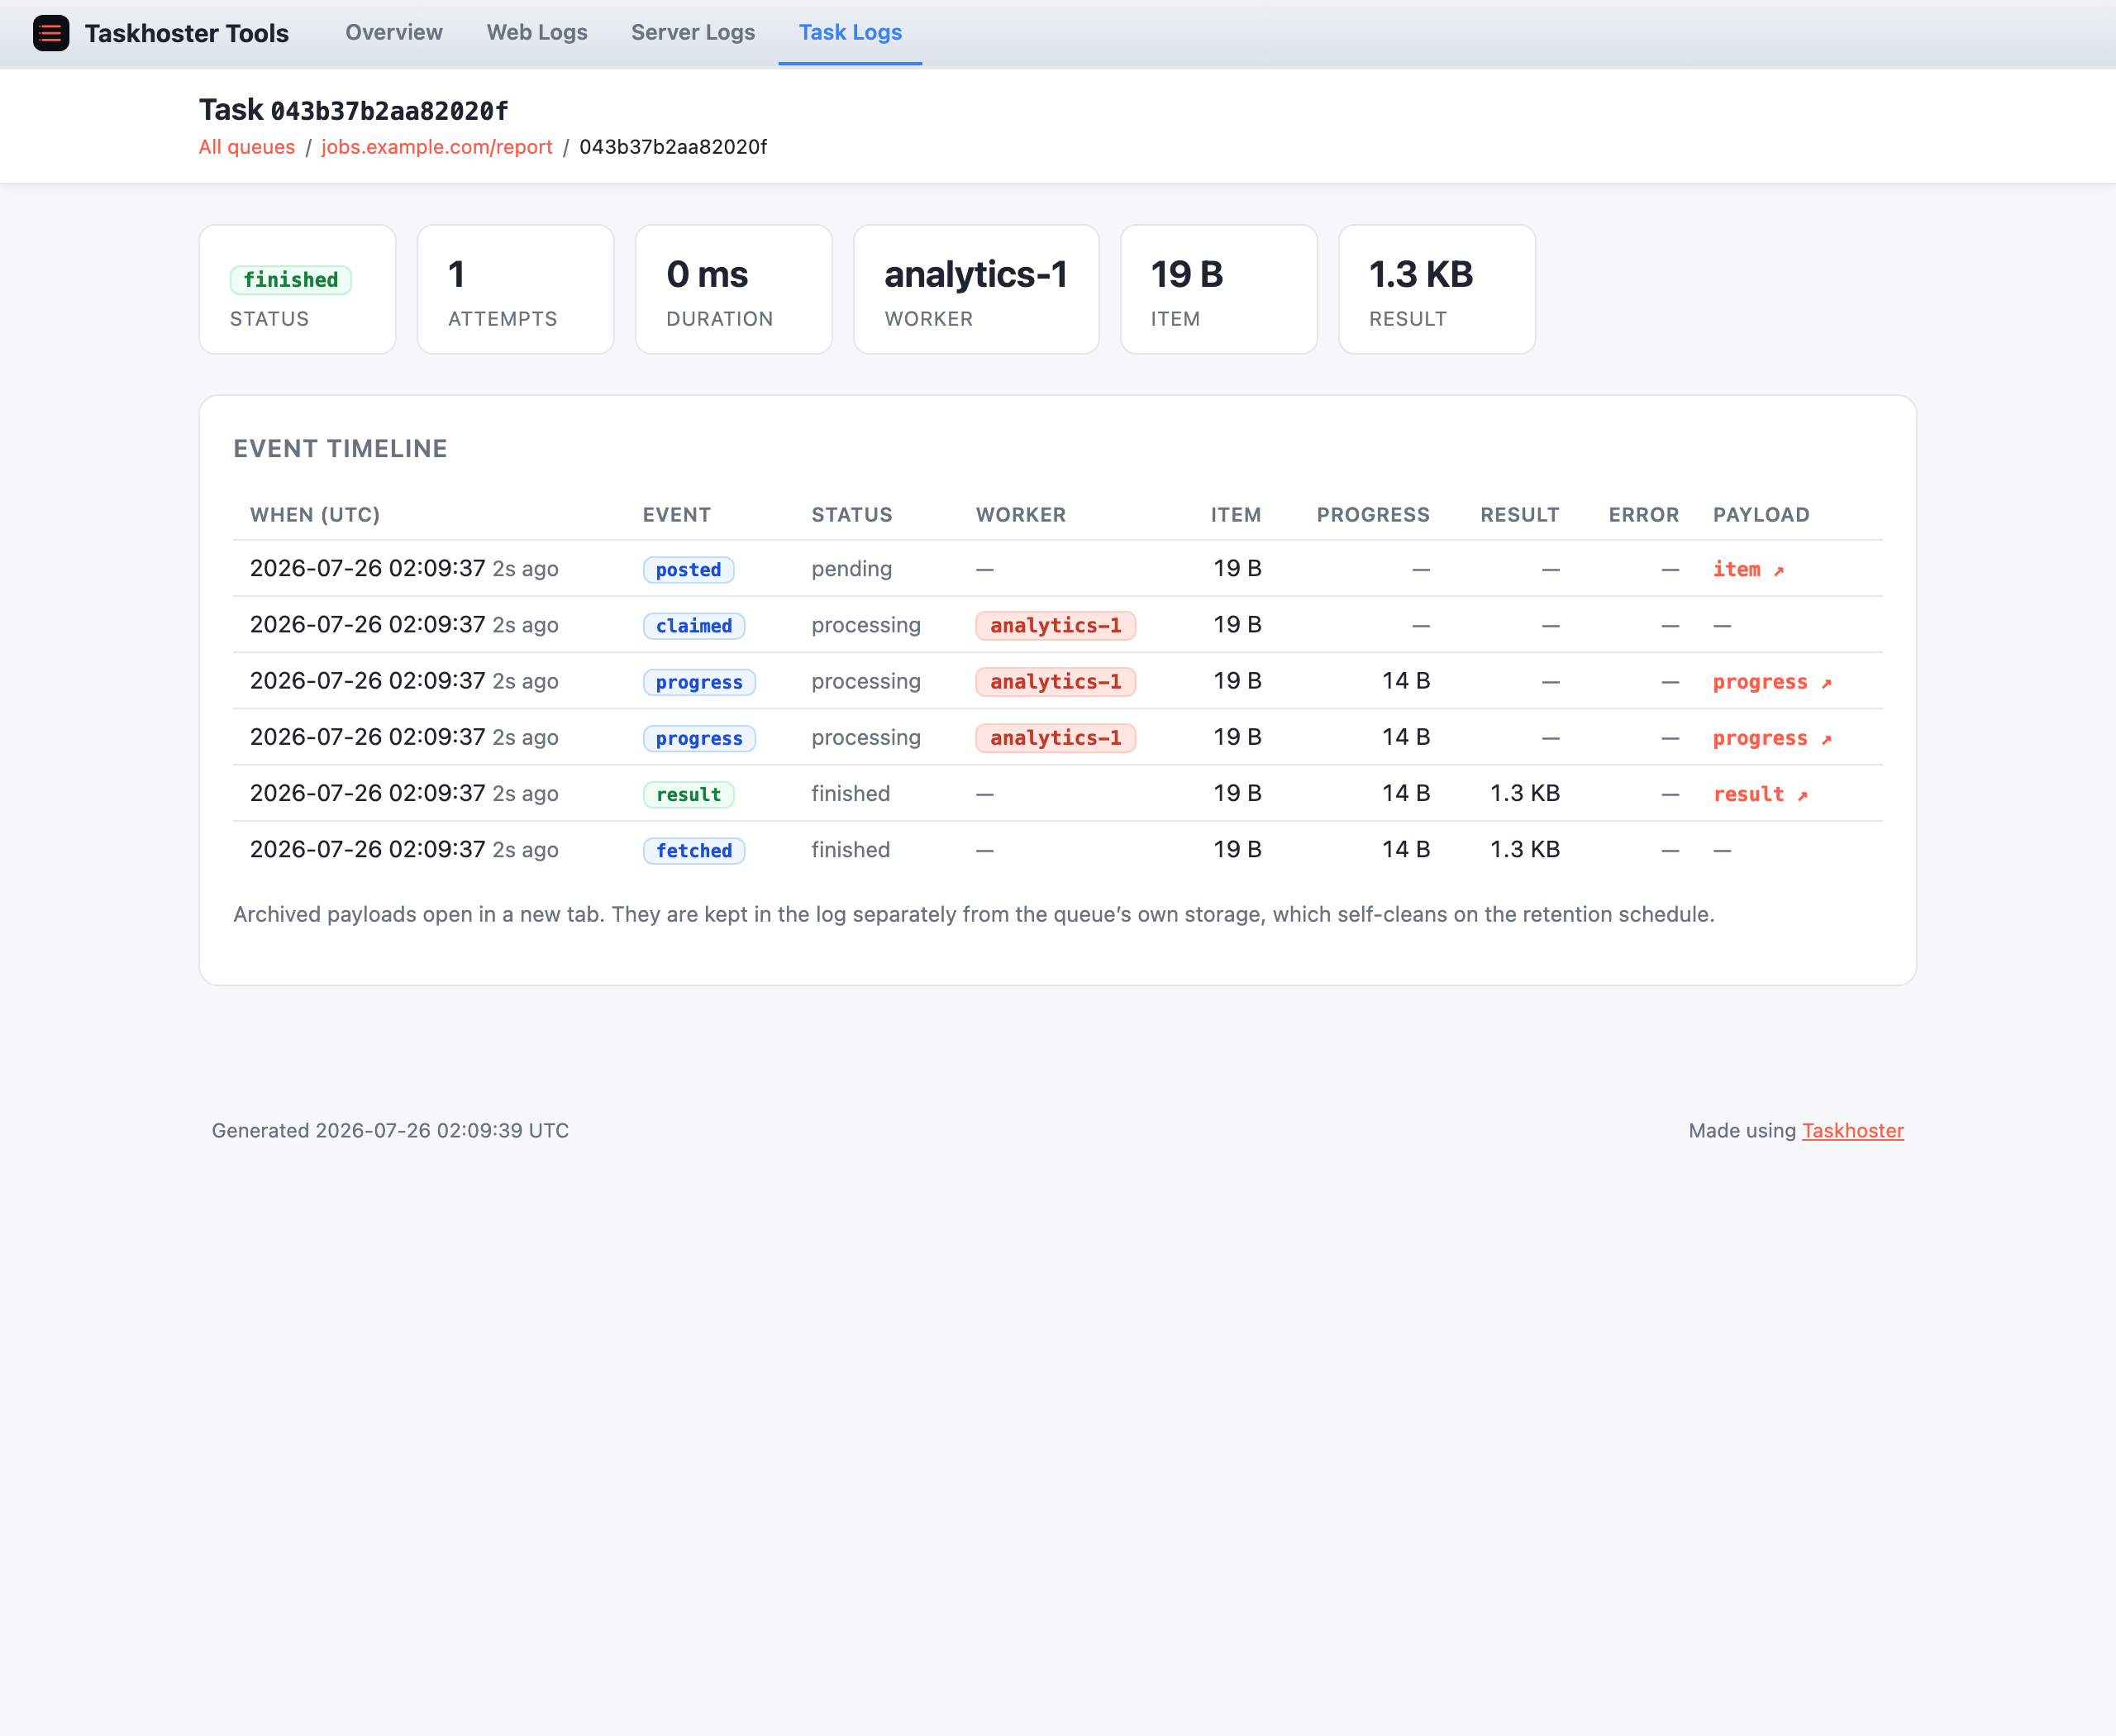Viewport: 2116px width, 1736px height.
Task: Click the Taskhoster Tools logo icon
Action: (51, 33)
